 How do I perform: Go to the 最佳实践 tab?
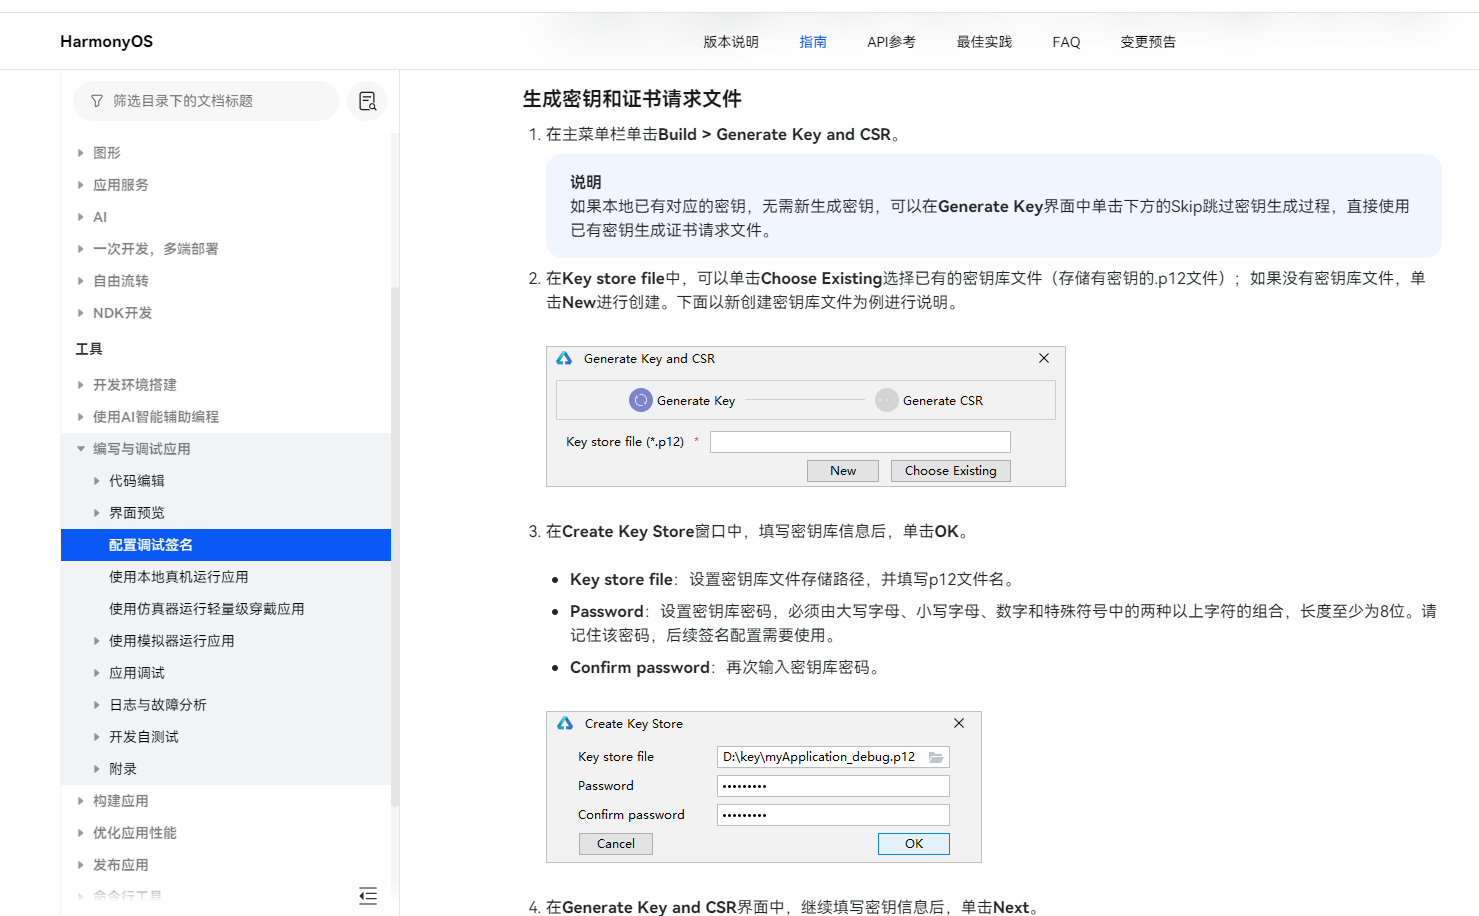click(984, 42)
